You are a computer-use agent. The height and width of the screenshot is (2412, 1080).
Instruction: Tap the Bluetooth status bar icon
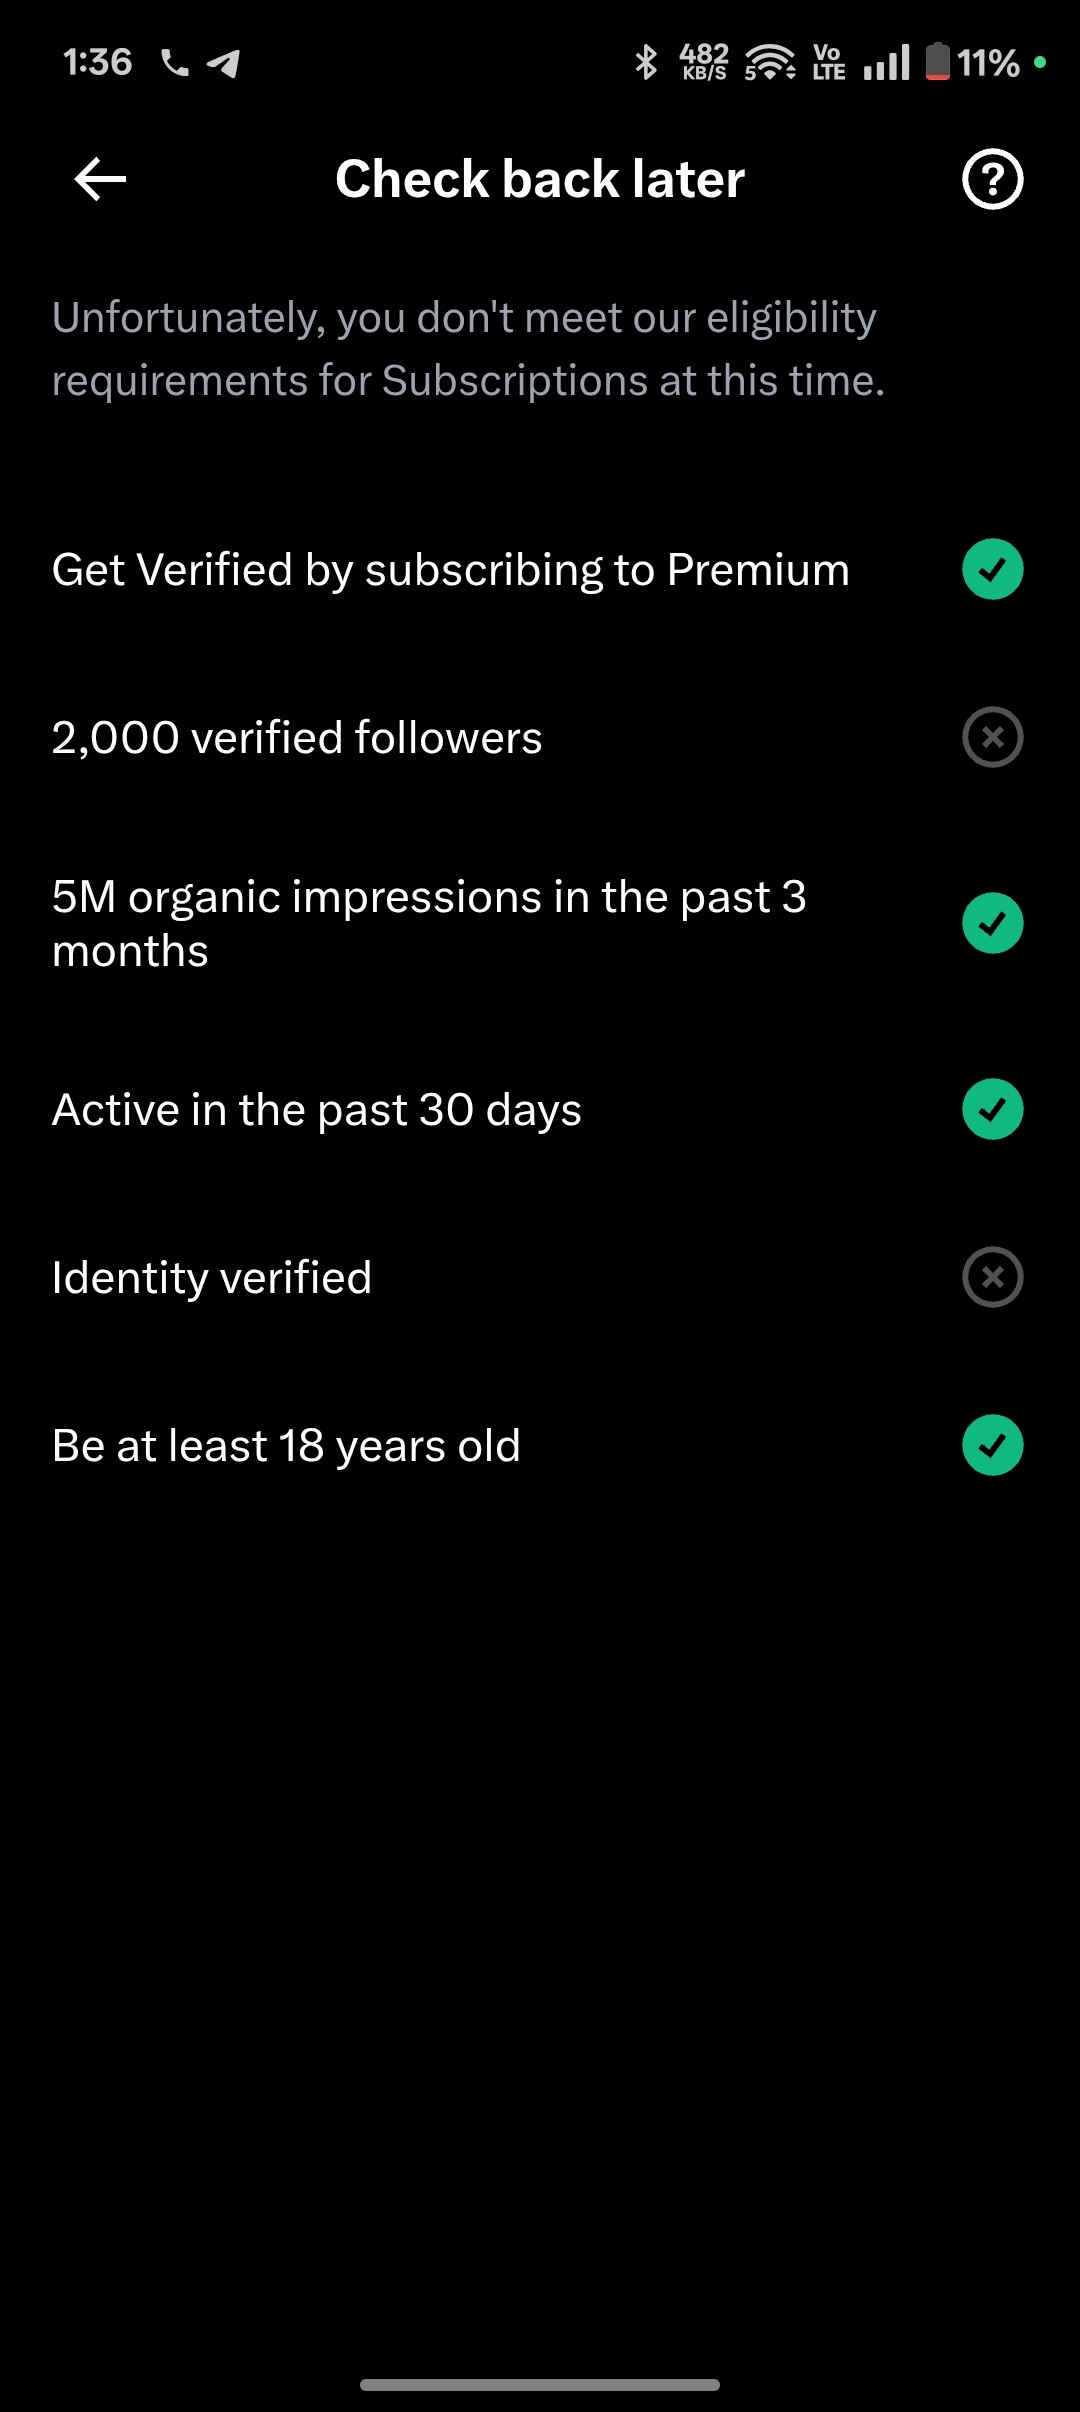646,62
